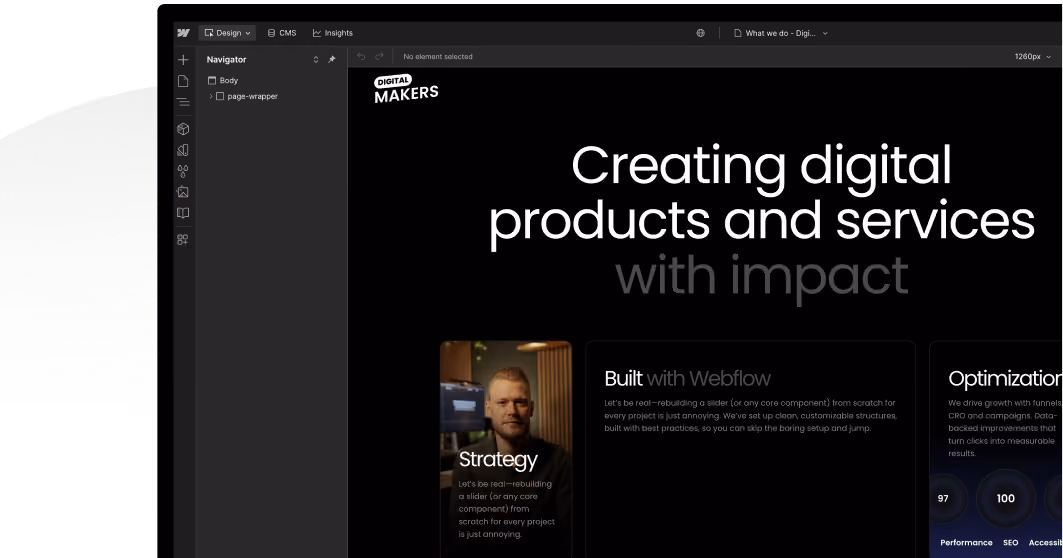Open the 'What we do' page switcher

tap(781, 33)
